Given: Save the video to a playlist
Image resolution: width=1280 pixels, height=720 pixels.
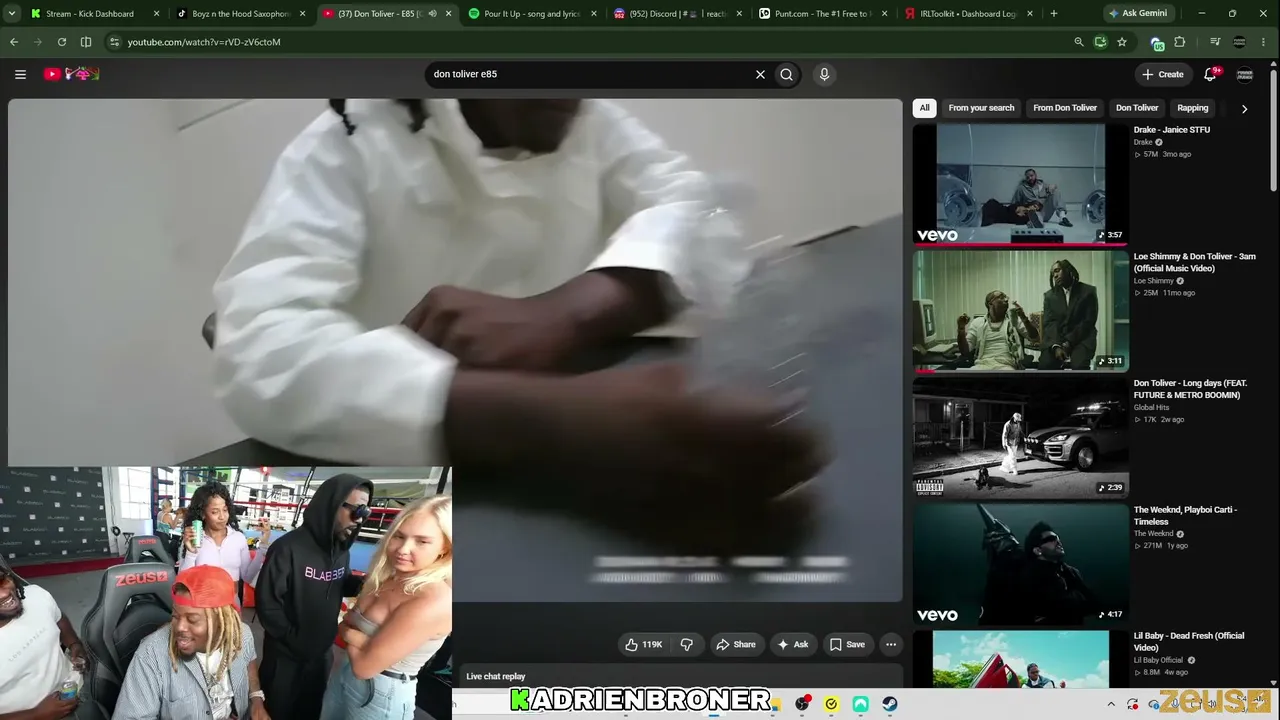Looking at the screenshot, I should [x=847, y=645].
